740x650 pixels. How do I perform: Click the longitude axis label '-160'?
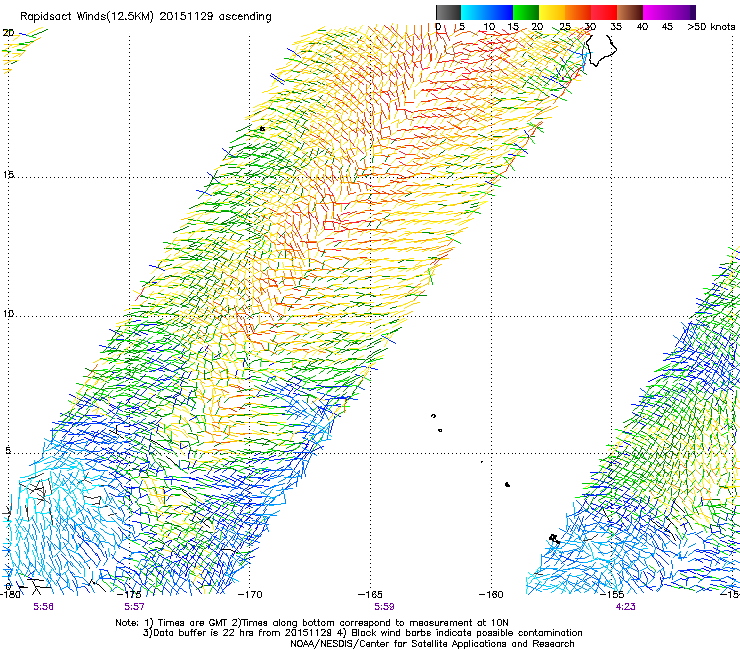click(x=491, y=594)
